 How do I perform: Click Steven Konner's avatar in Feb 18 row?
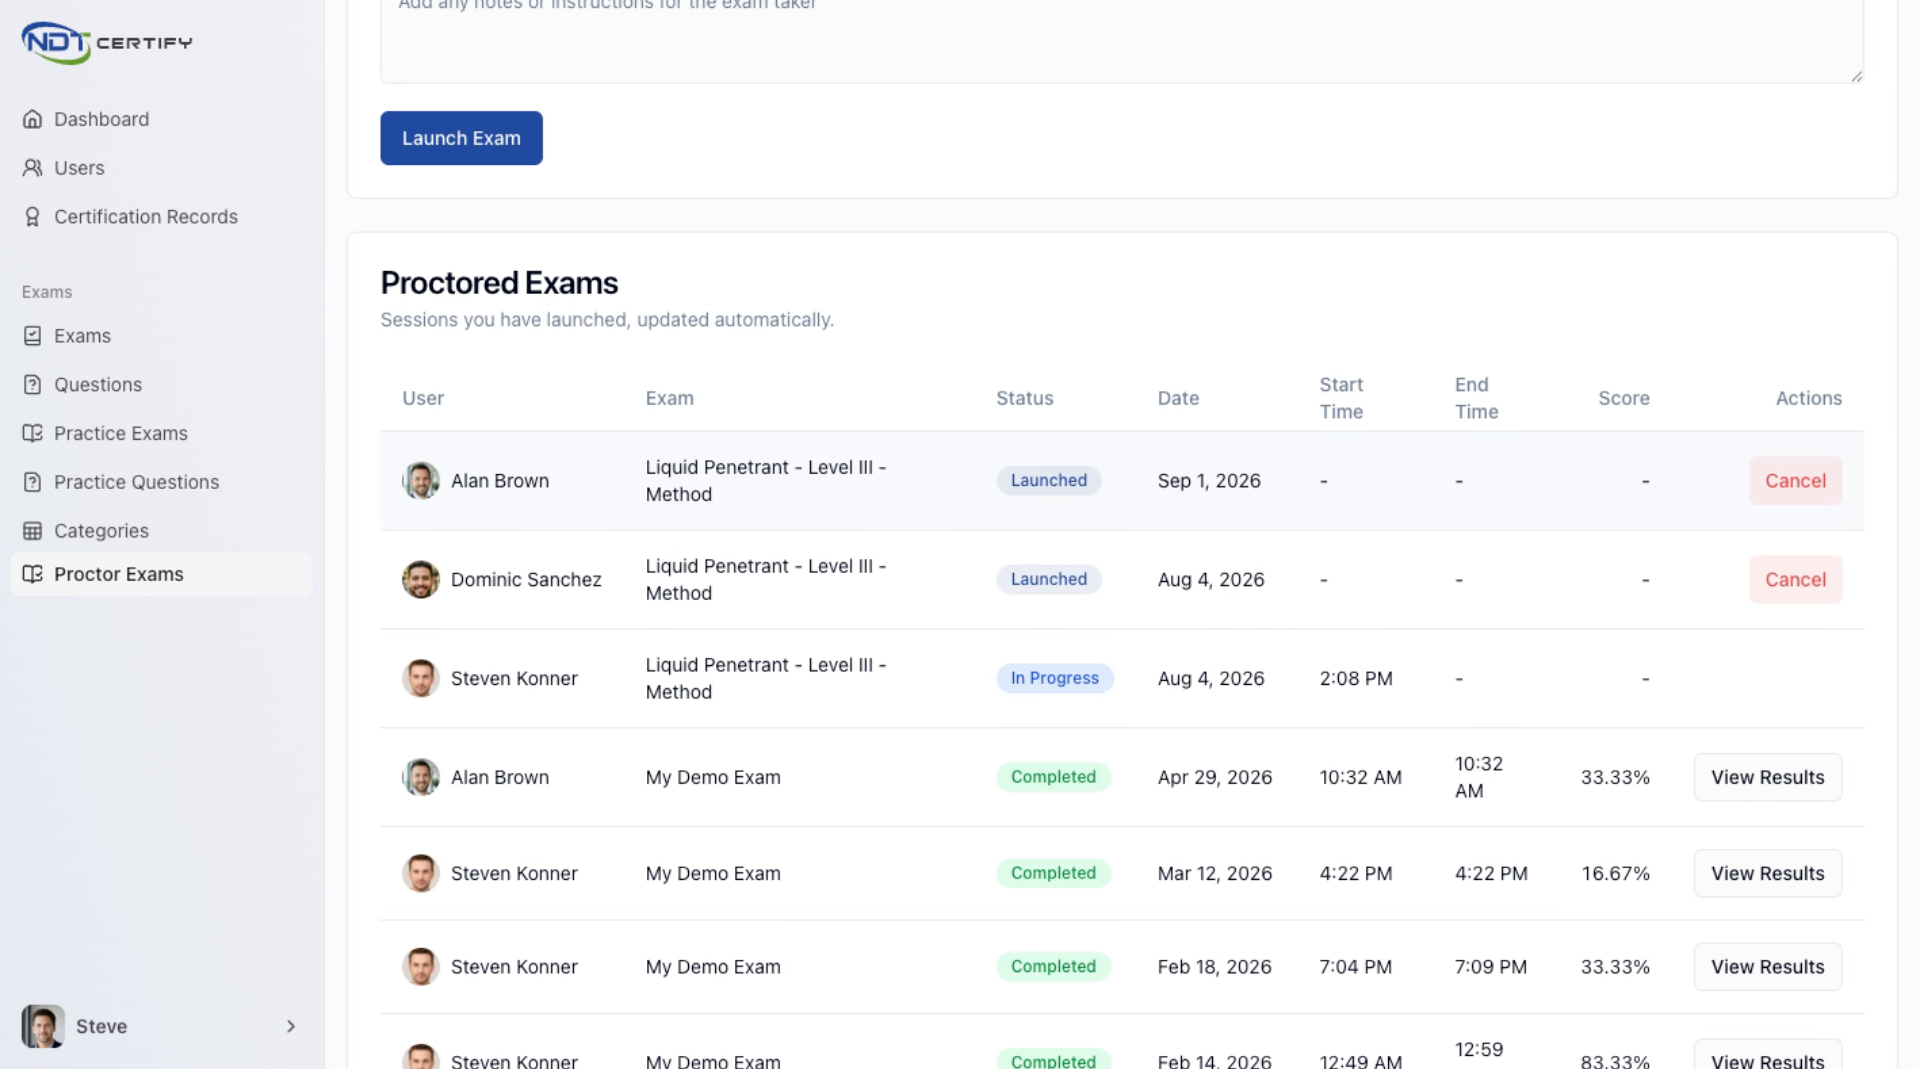tap(421, 967)
